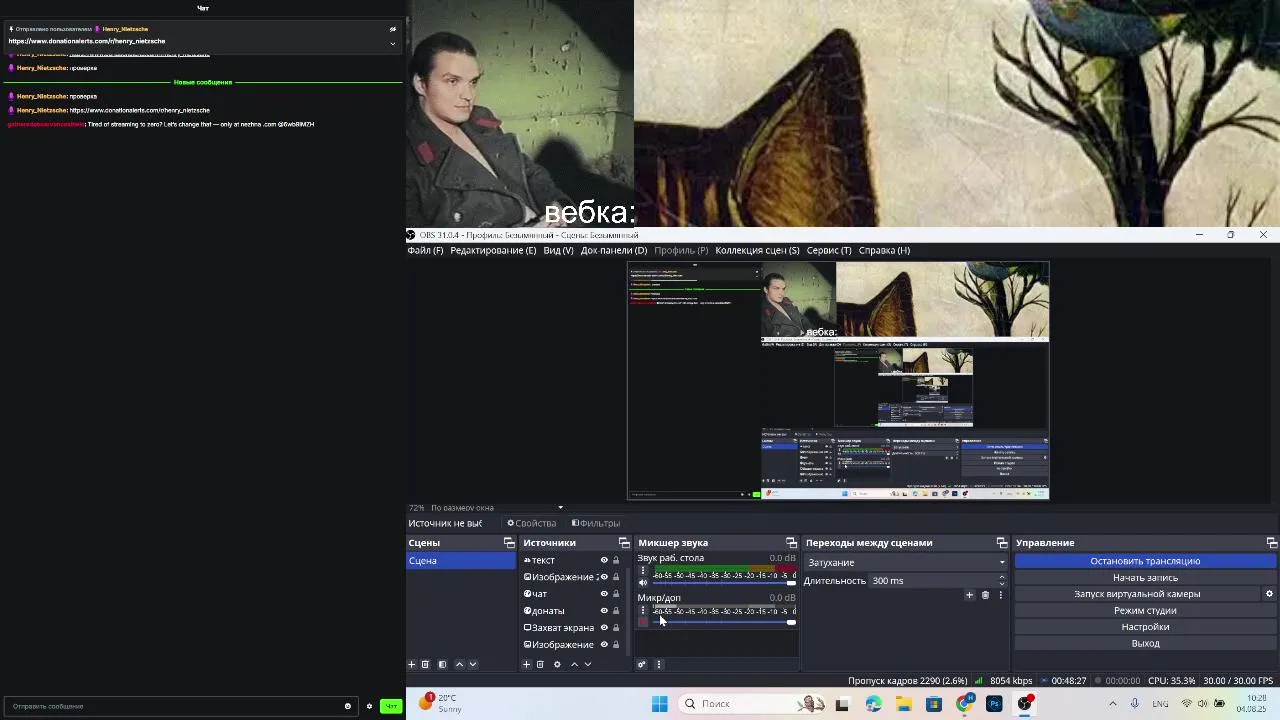This screenshot has width=1280, height=720.
Task: Open chat settings gear icon
Action: click(369, 706)
